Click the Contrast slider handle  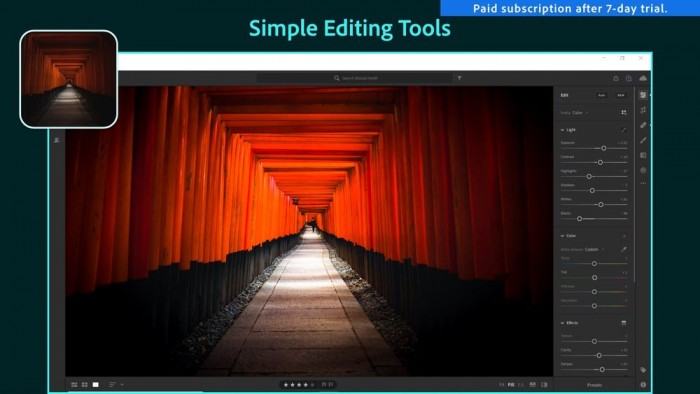600,162
